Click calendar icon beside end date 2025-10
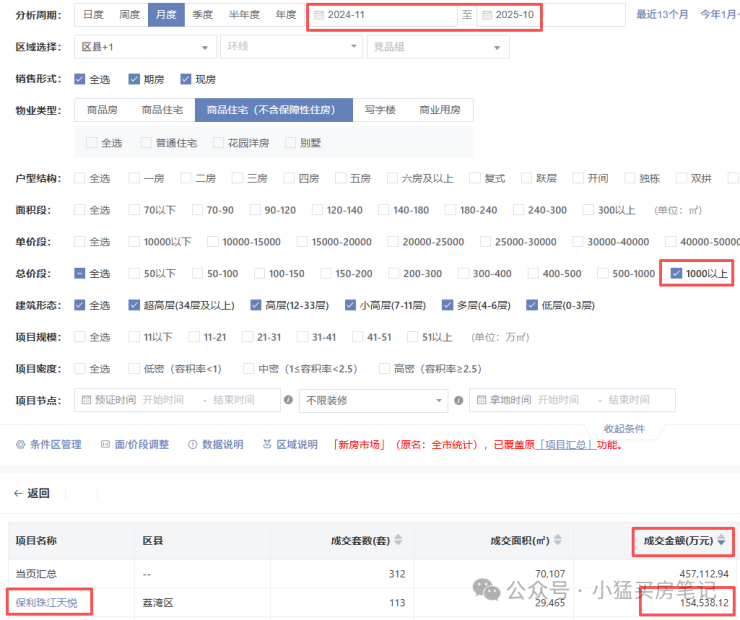This screenshot has height=620, width=740. click(x=487, y=15)
